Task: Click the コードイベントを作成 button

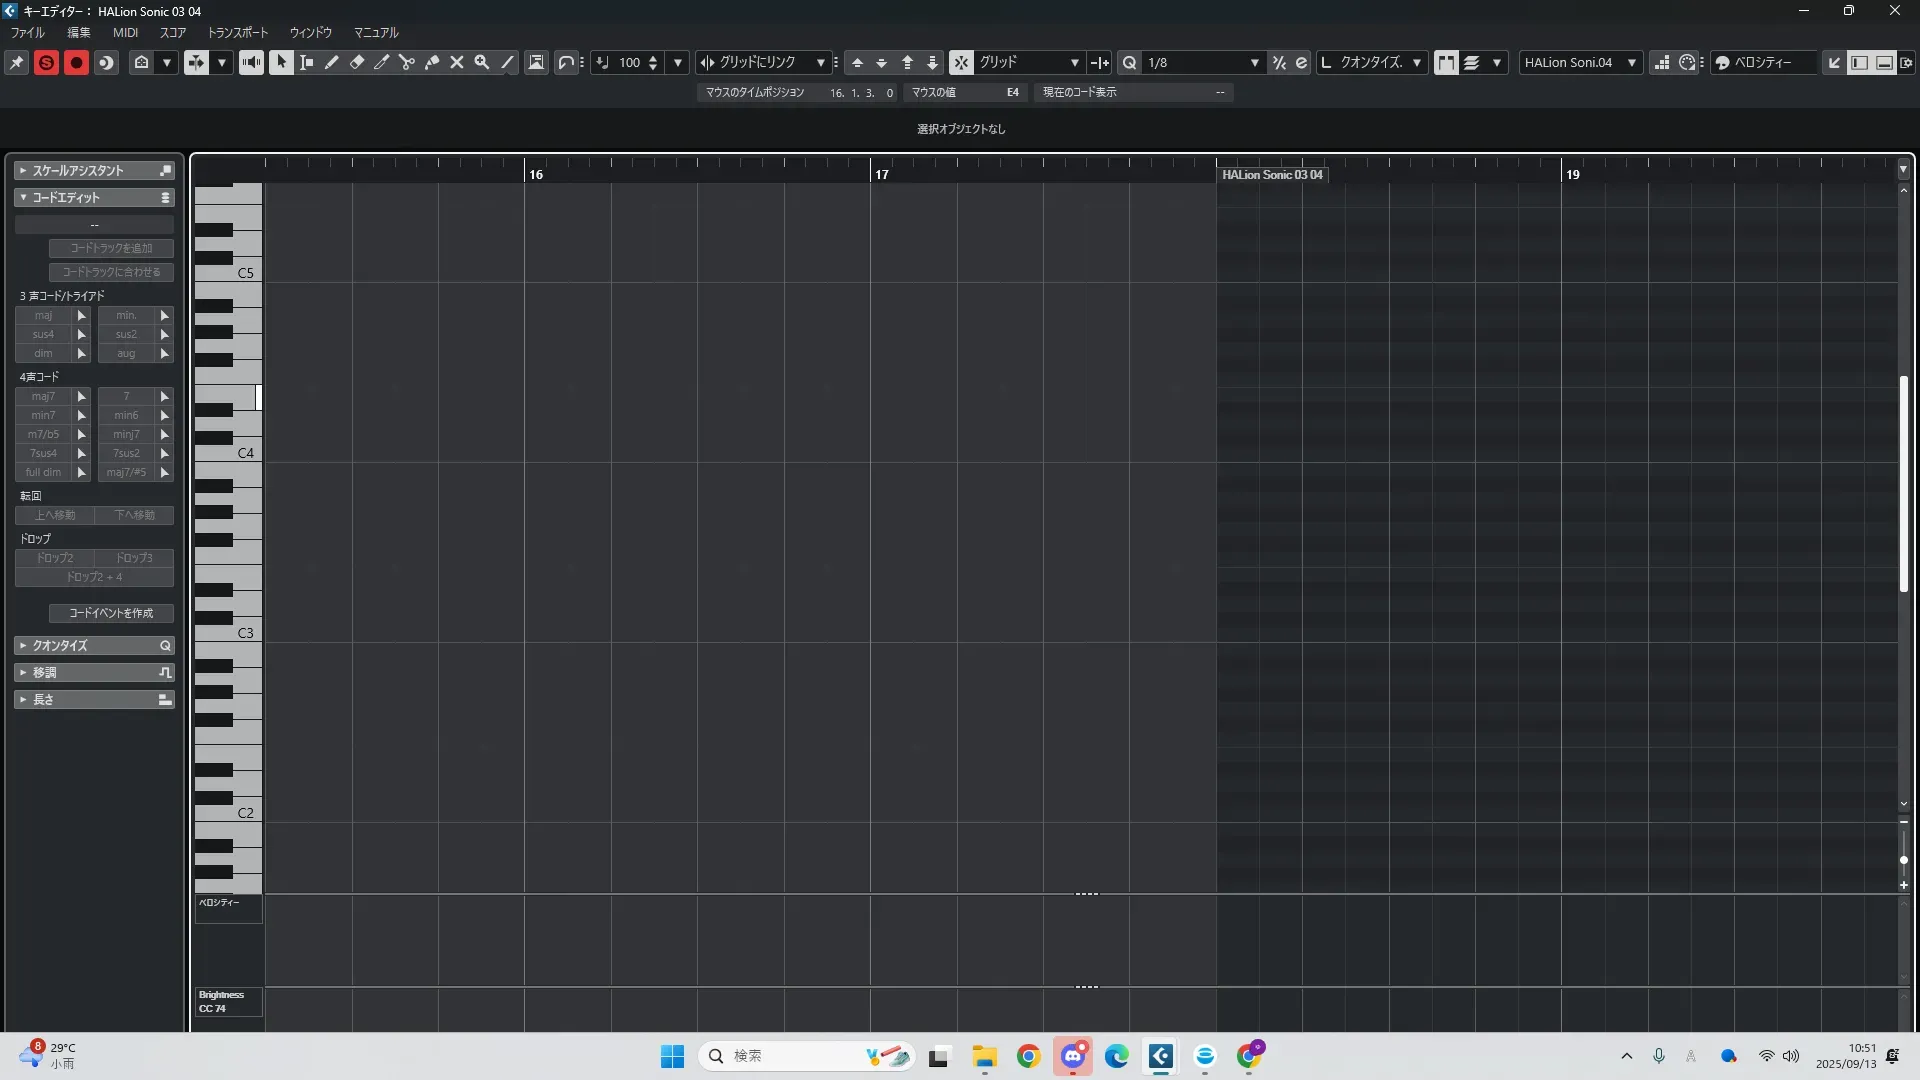Action: (111, 613)
